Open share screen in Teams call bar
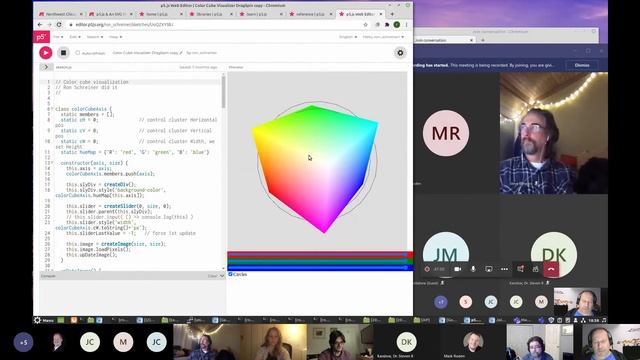Screen dimensions: 640x360 pyautogui.click(x=489, y=269)
